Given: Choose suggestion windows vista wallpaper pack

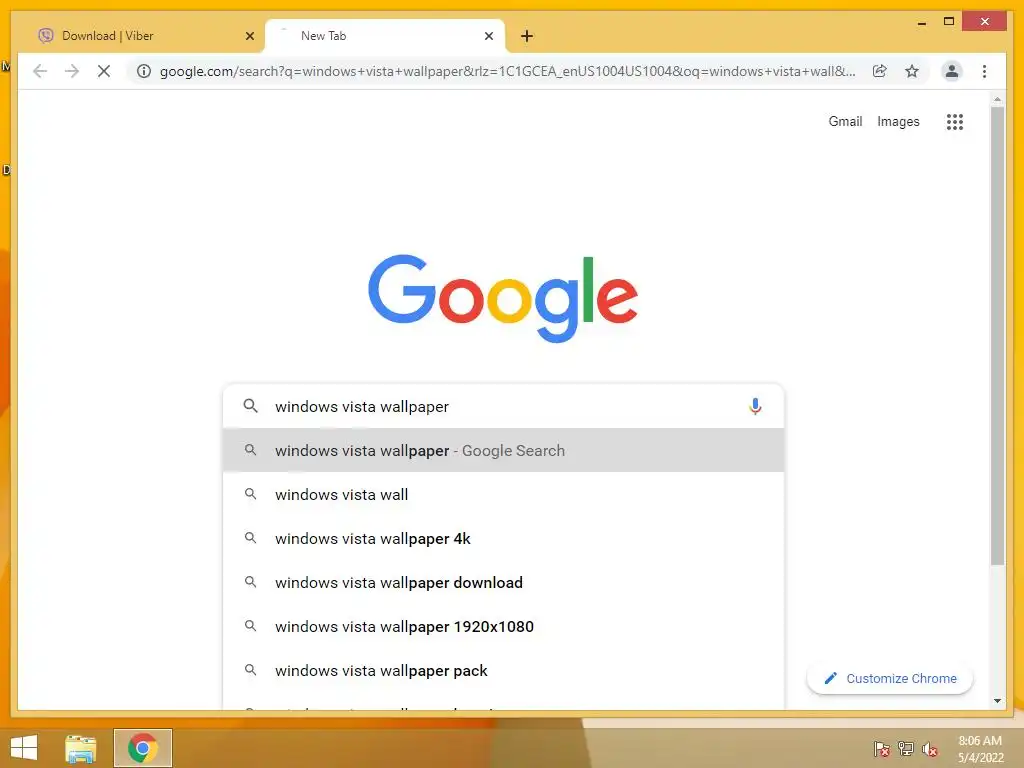Looking at the screenshot, I should click(x=504, y=670).
